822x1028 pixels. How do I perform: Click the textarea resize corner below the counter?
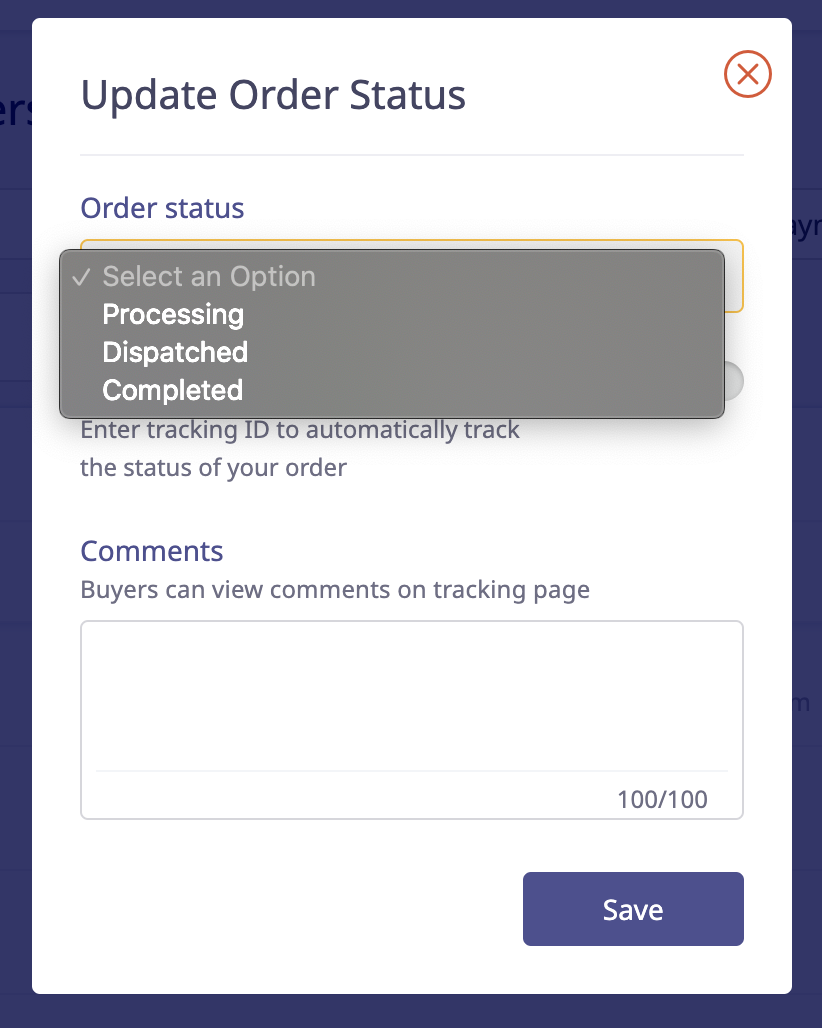tap(738, 814)
